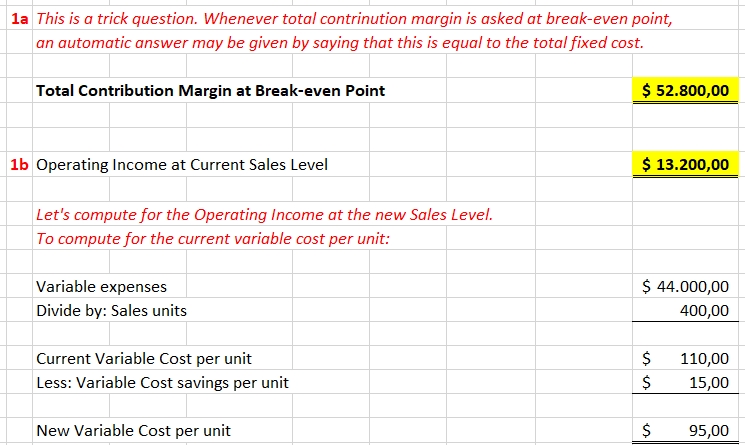The height and width of the screenshot is (445, 745).
Task: Select the cell labeled 1b
Action: tap(18, 164)
